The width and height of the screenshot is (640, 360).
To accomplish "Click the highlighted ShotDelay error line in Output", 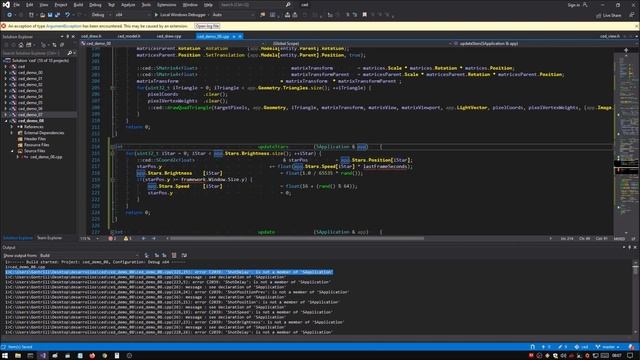I will coord(169,272).
